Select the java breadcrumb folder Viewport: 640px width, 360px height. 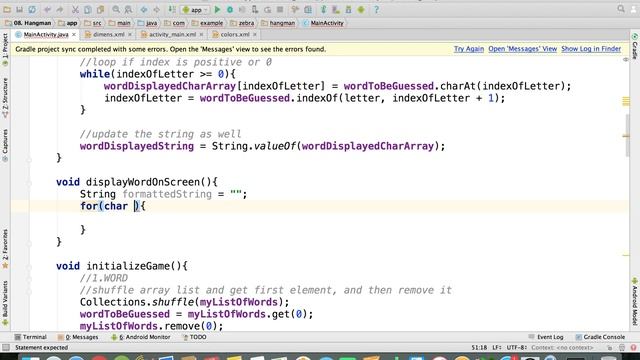click(147, 23)
